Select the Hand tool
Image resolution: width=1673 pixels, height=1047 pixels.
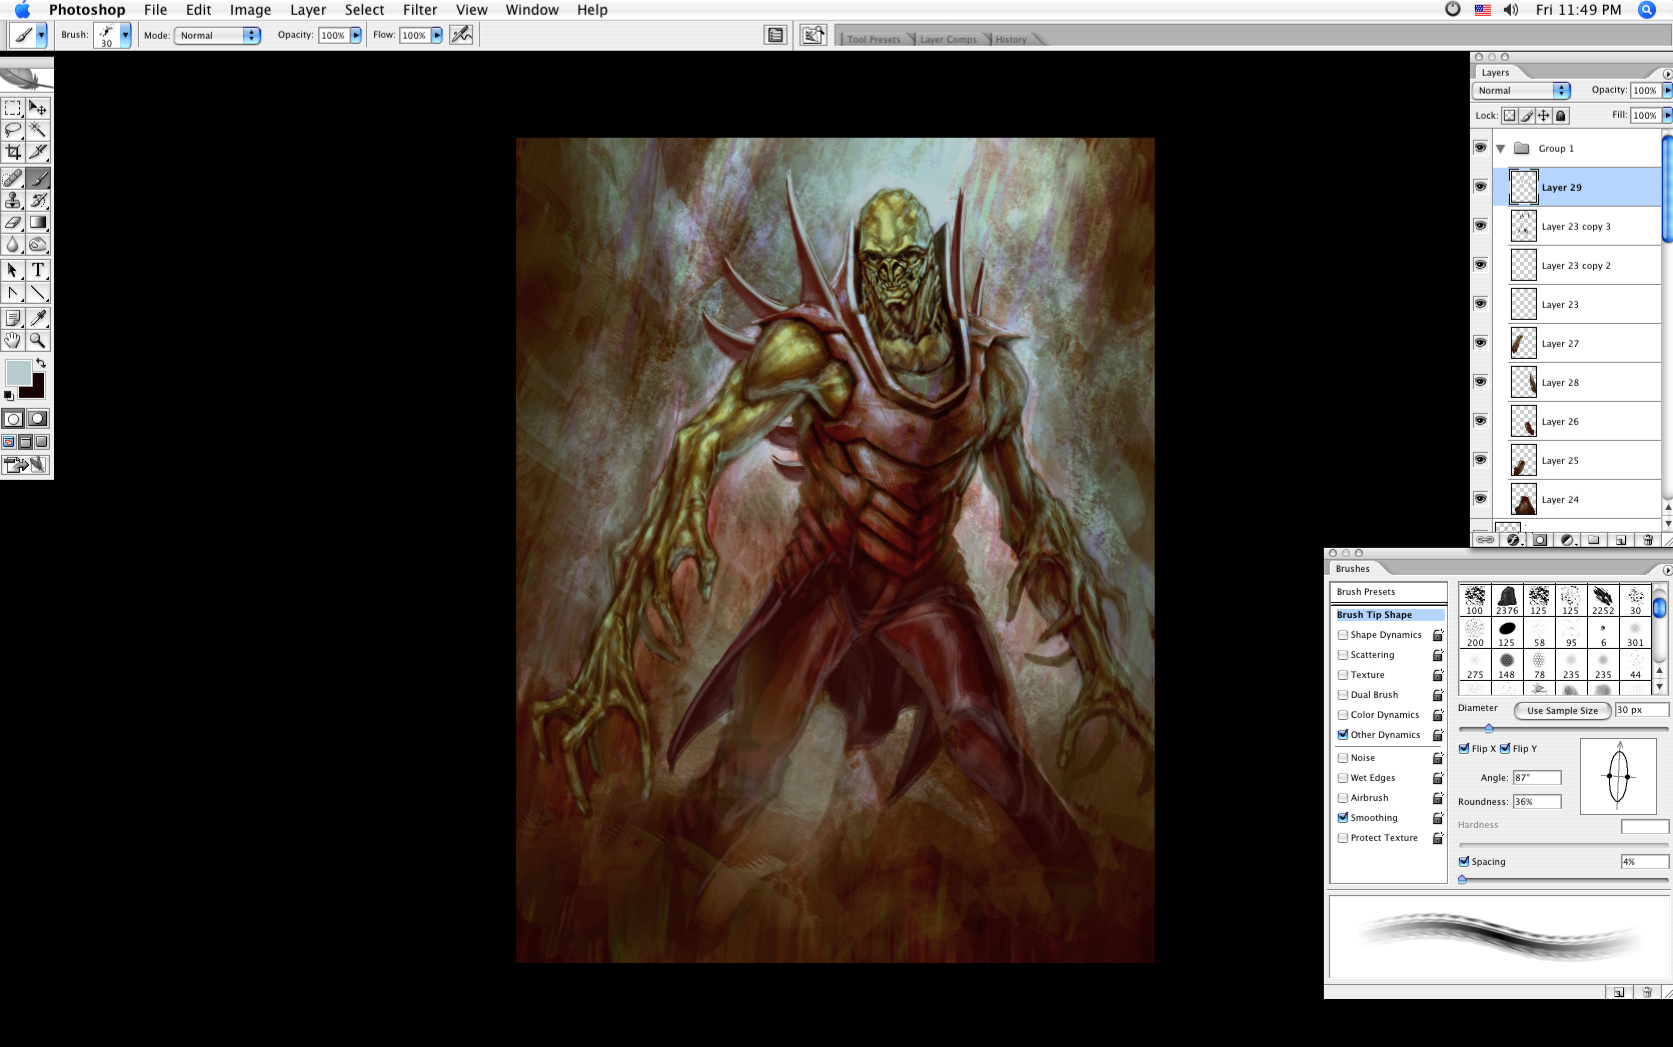pyautogui.click(x=13, y=340)
